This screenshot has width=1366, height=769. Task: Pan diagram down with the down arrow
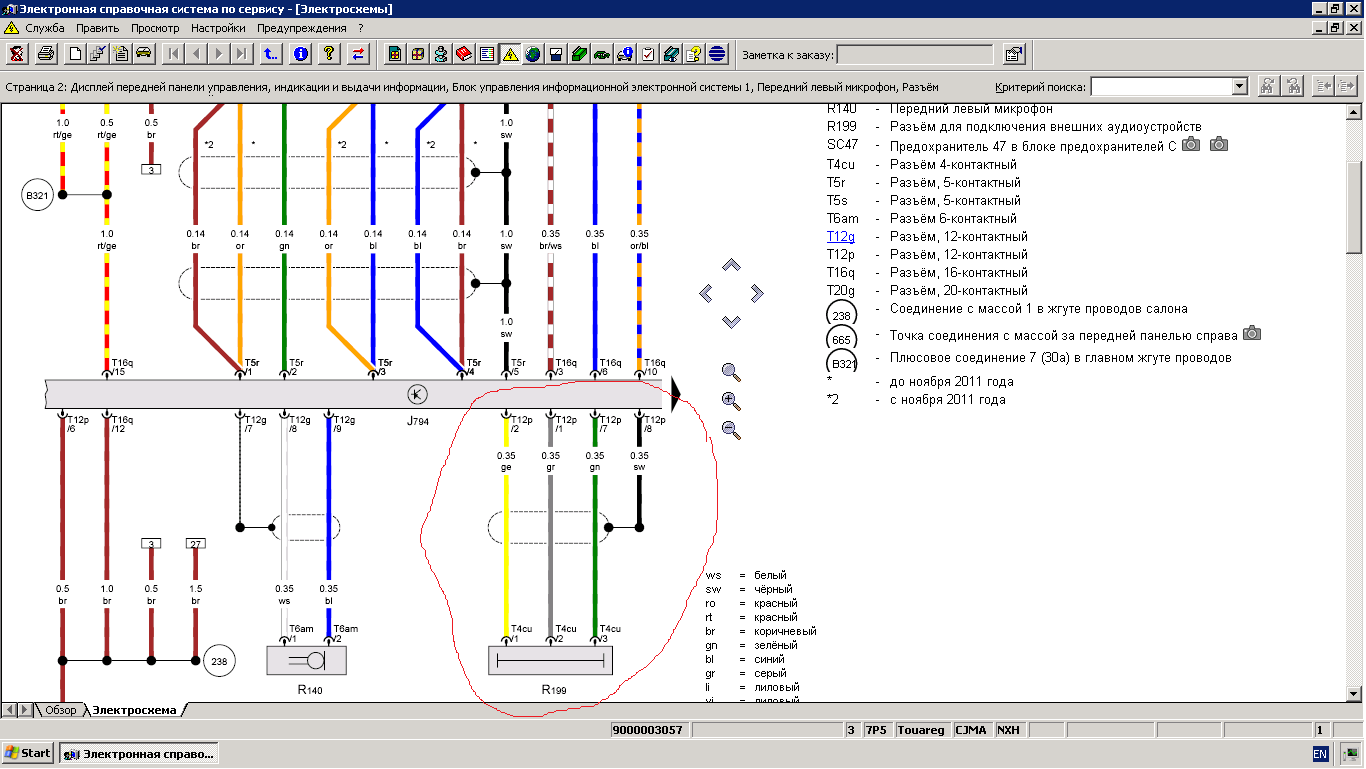pyautogui.click(x=731, y=321)
